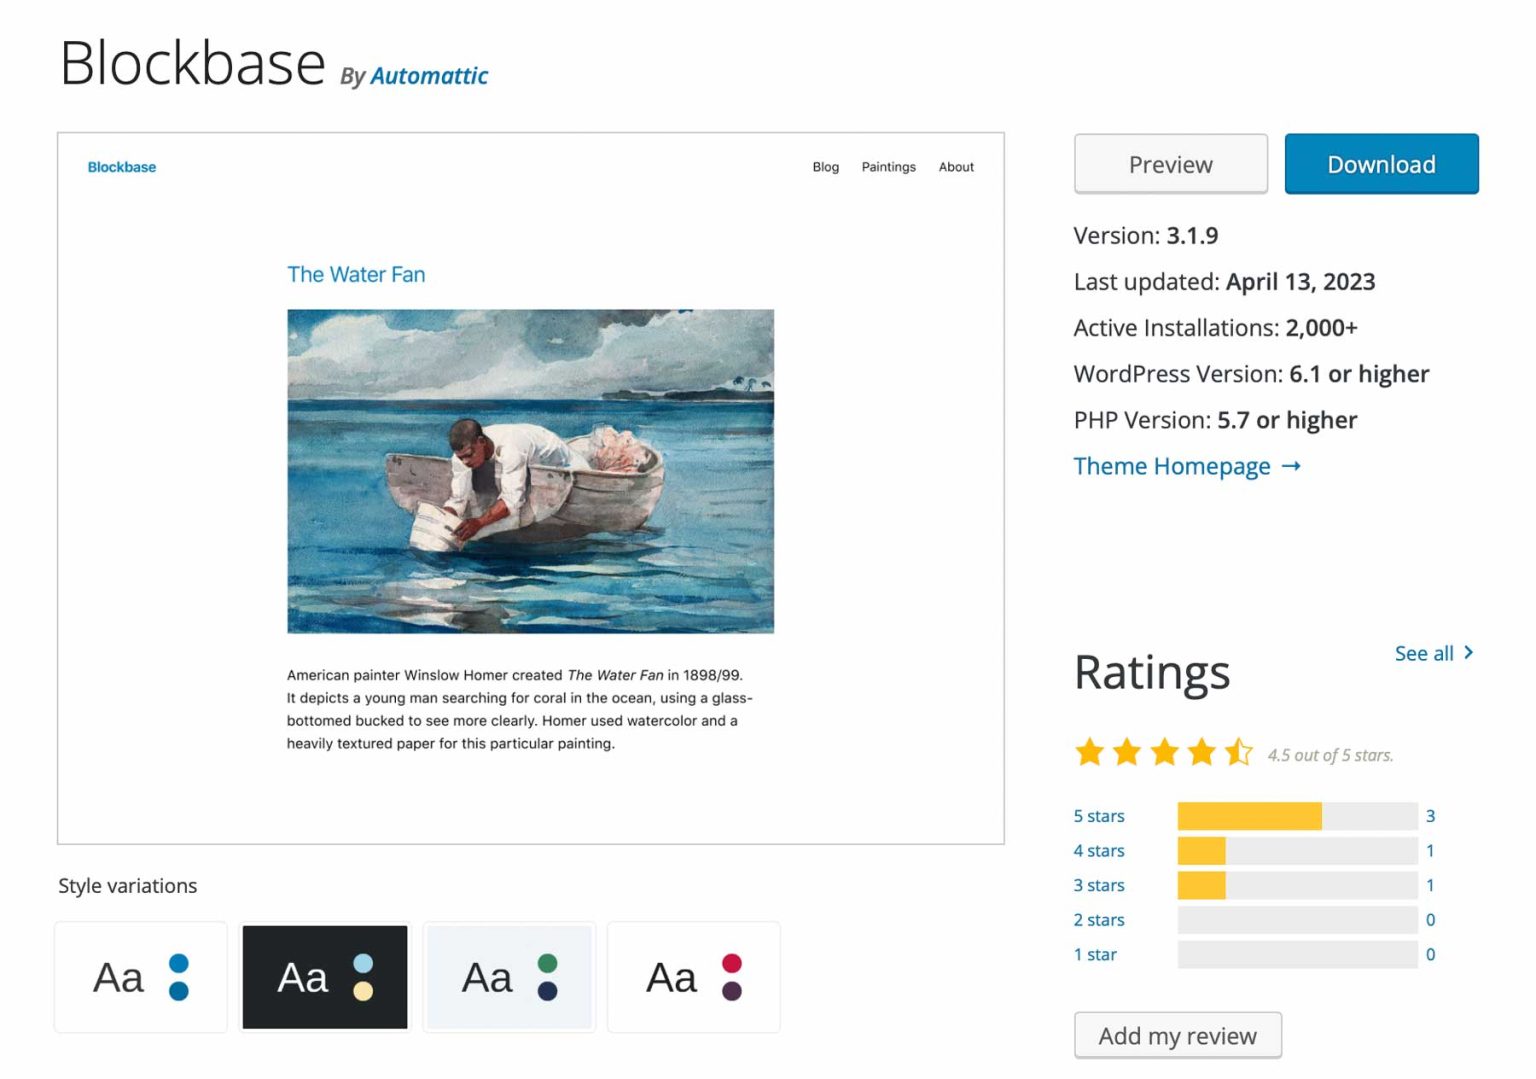Click Add my review
Image resolution: width=1536 pixels, height=1079 pixels.
click(x=1177, y=1036)
